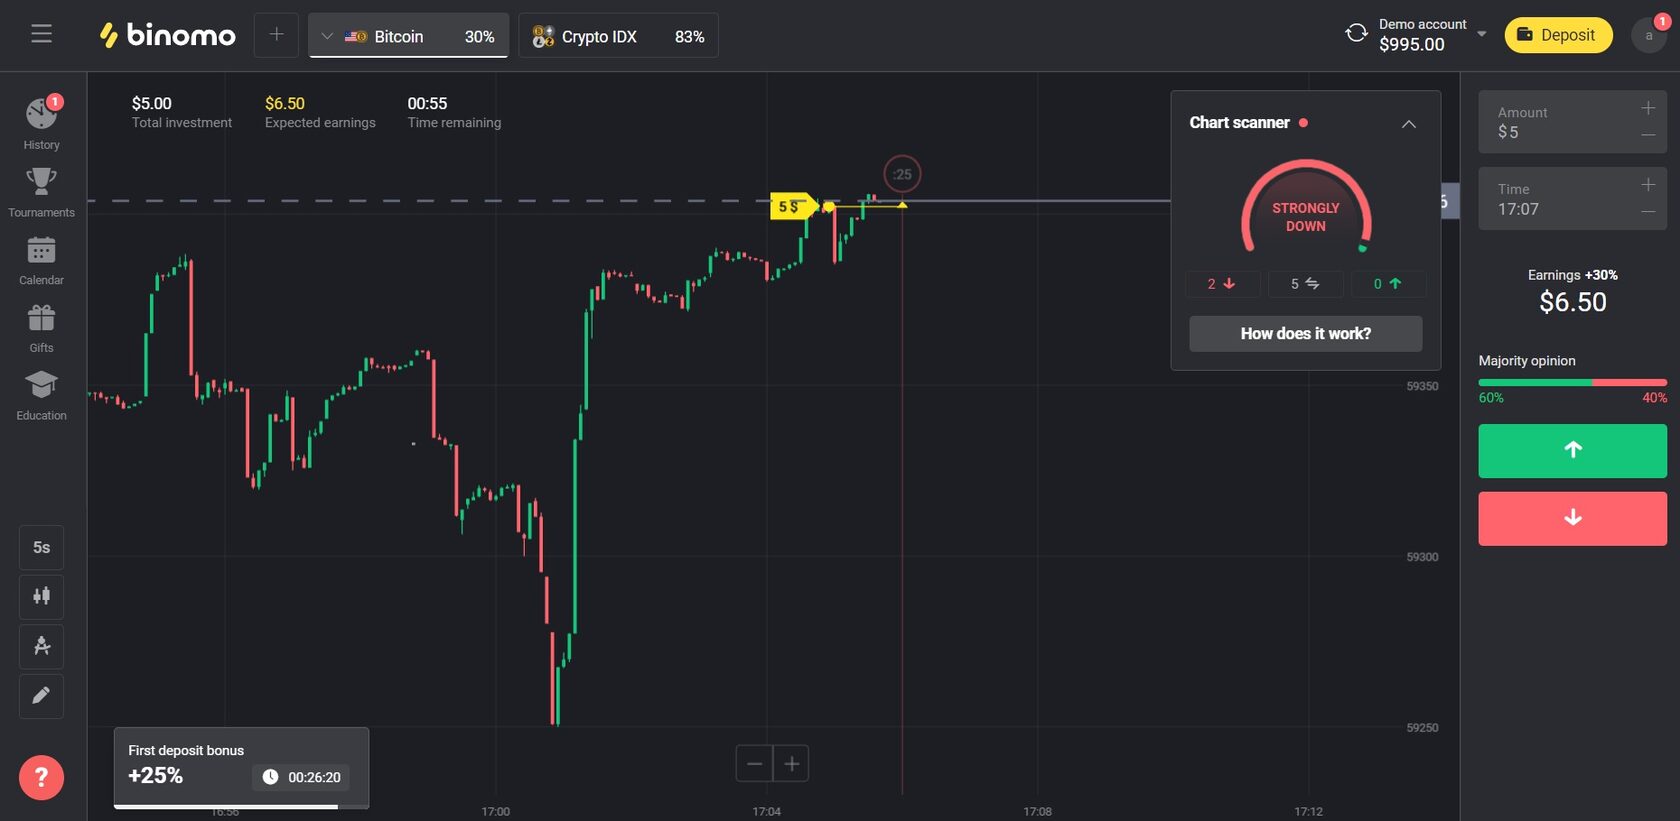Viewport: 1680px width, 821px height.
Task: Click the STRONGLY DOWN gauge
Action: pyautogui.click(x=1305, y=208)
